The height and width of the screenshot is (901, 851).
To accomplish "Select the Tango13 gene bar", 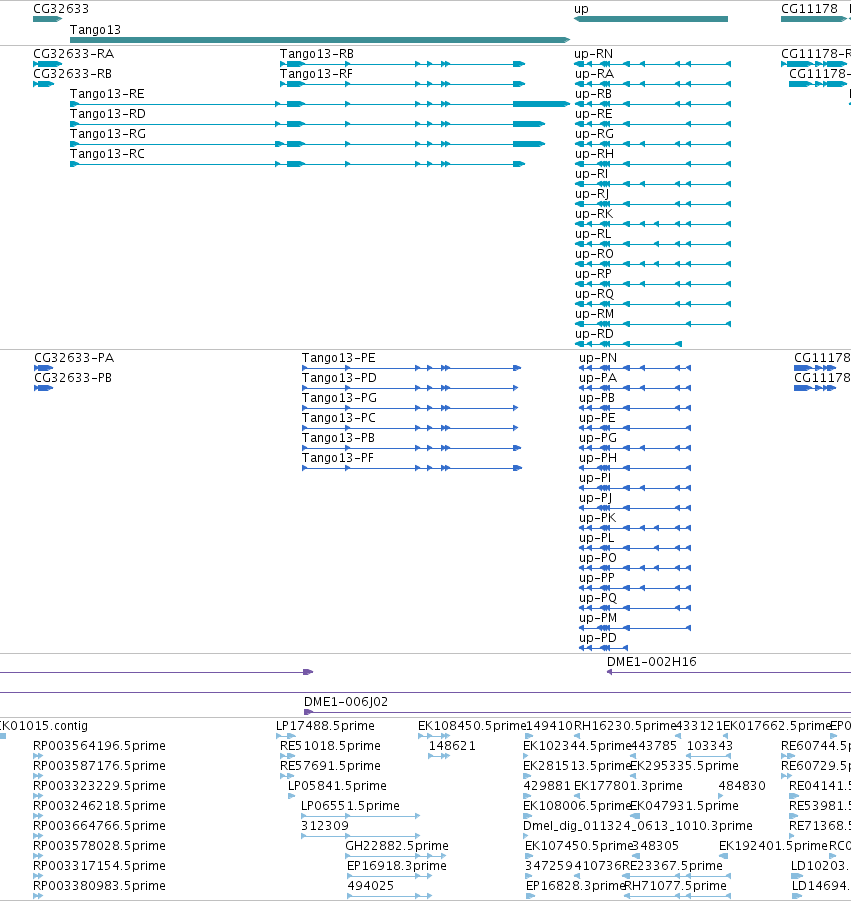I will 319,40.
